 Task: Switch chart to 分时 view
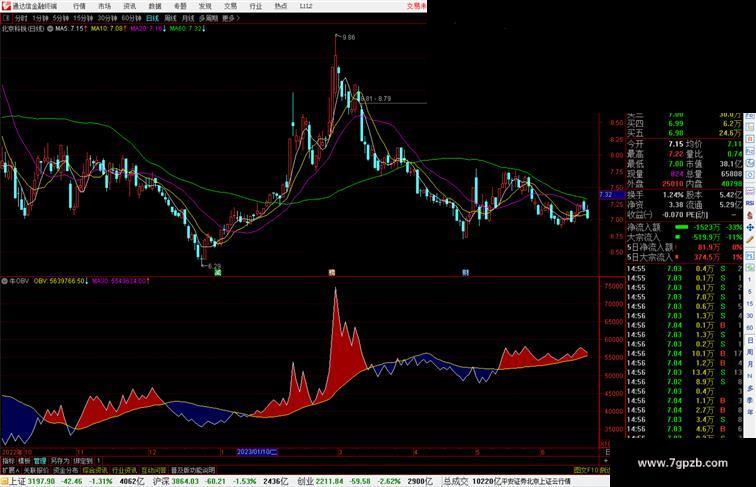tap(21, 18)
